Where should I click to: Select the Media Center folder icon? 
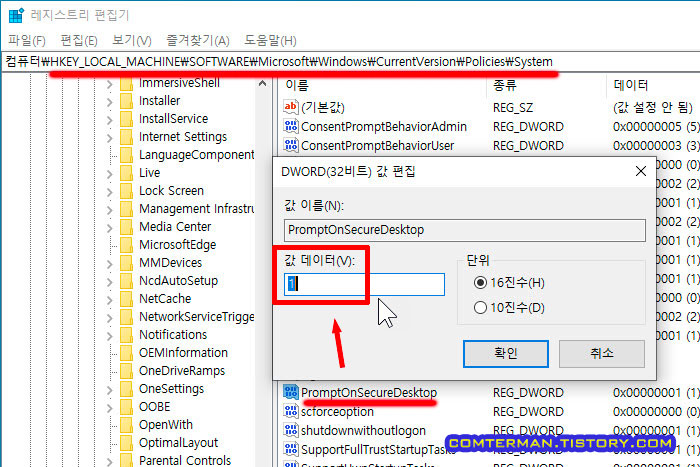tap(126, 227)
